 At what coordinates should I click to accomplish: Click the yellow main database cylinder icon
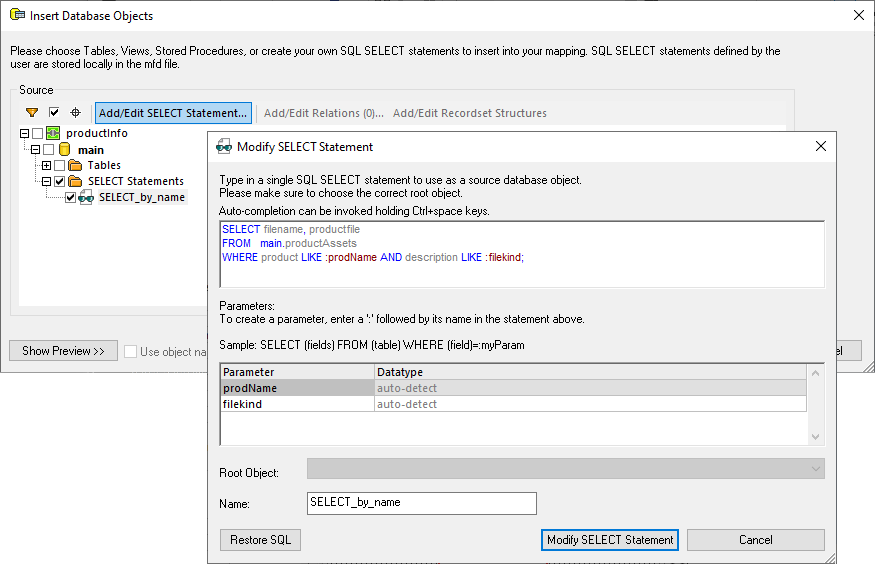pos(65,150)
